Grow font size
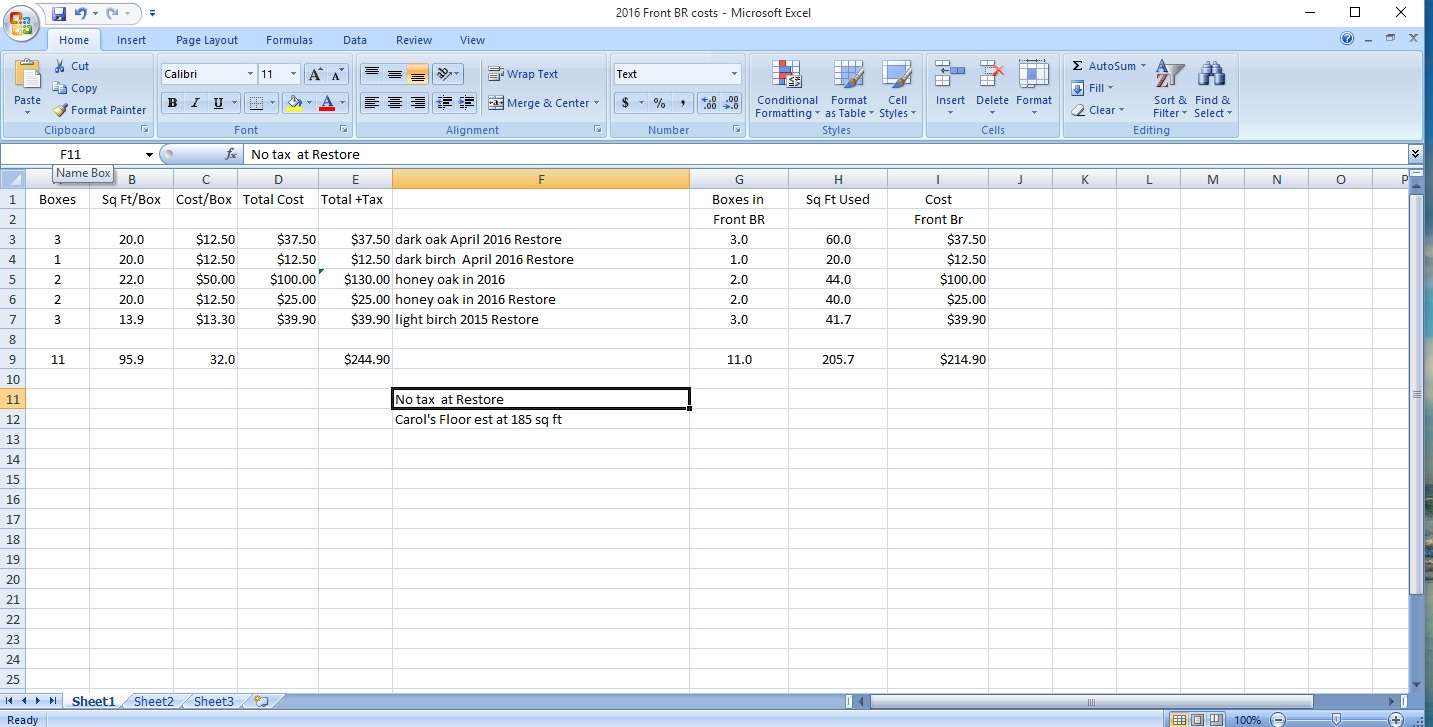The width and height of the screenshot is (1433, 727). [315, 74]
